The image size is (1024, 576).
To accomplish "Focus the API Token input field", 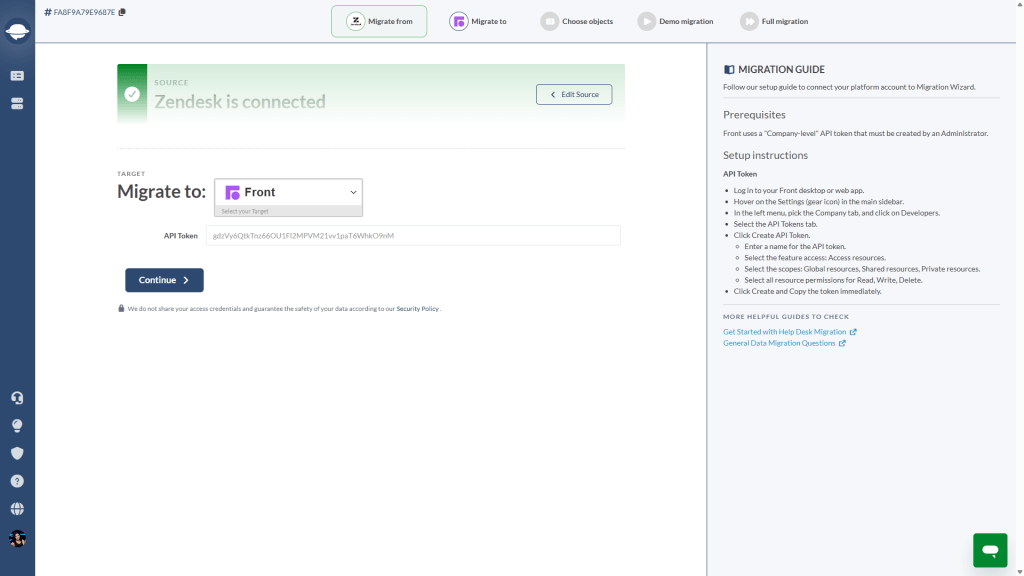I will pos(413,236).
